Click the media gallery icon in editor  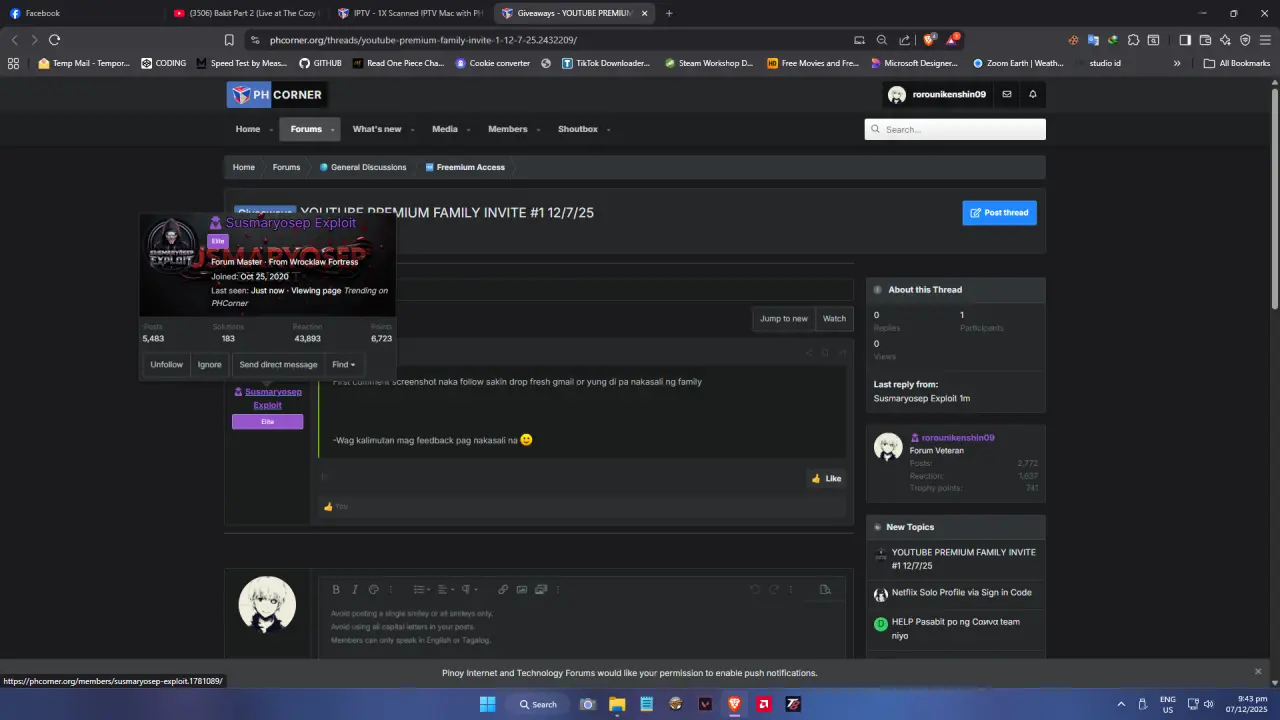541,590
